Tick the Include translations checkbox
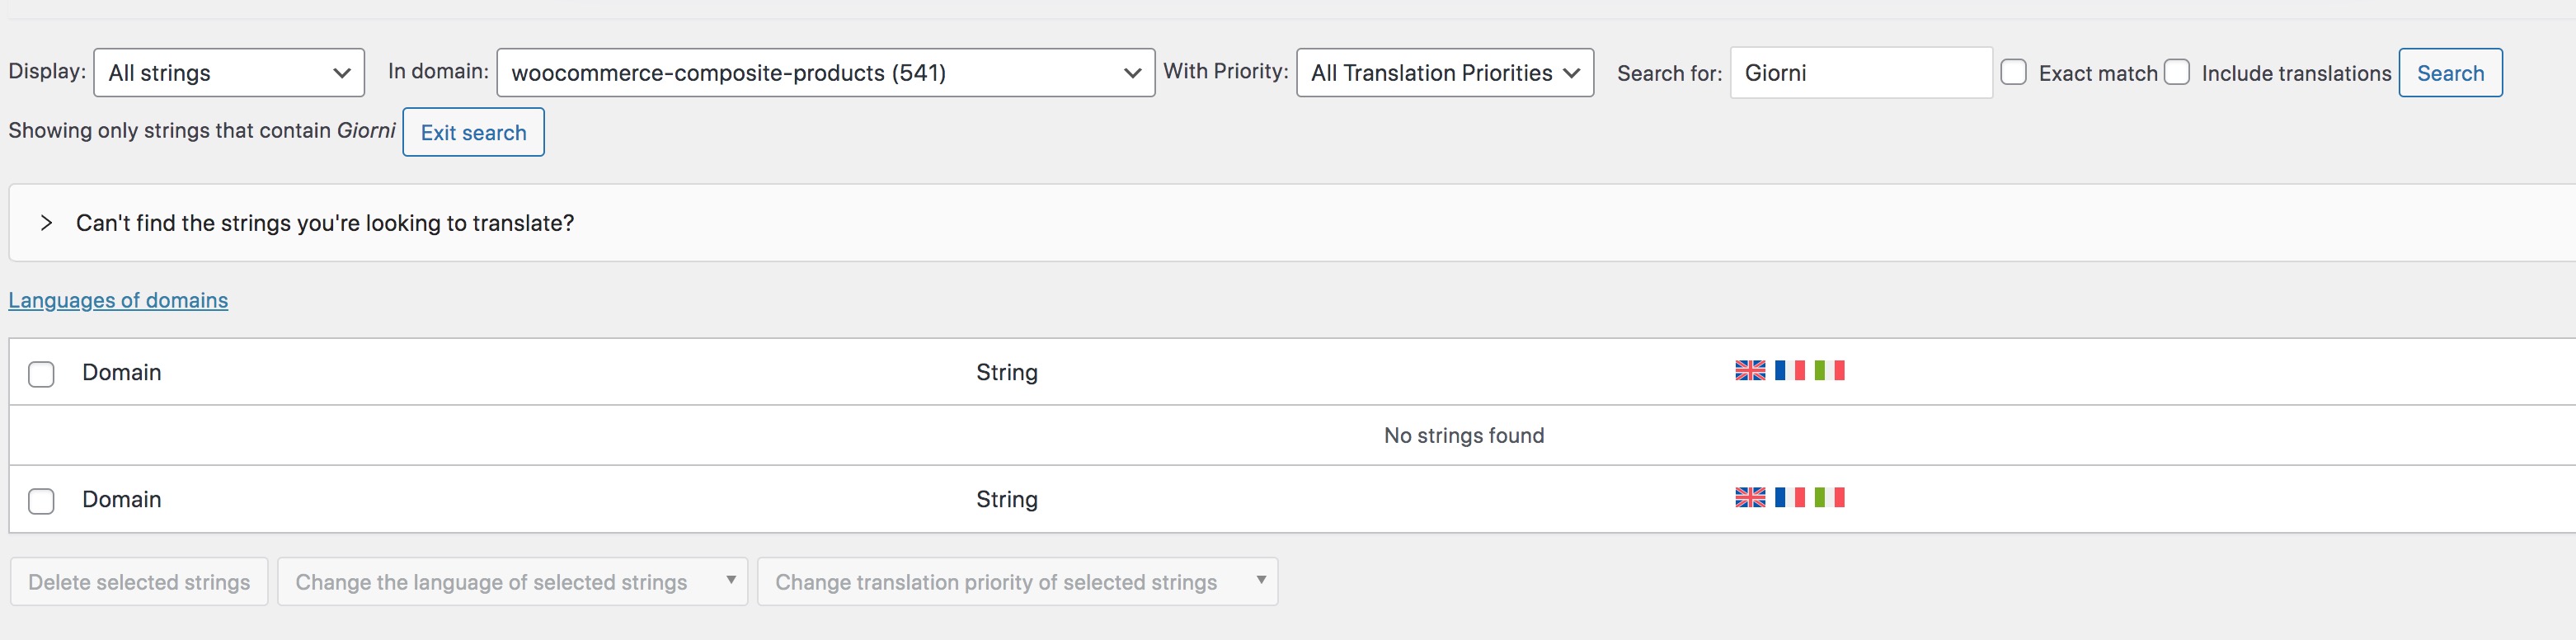The width and height of the screenshot is (2576, 640). click(x=2177, y=73)
